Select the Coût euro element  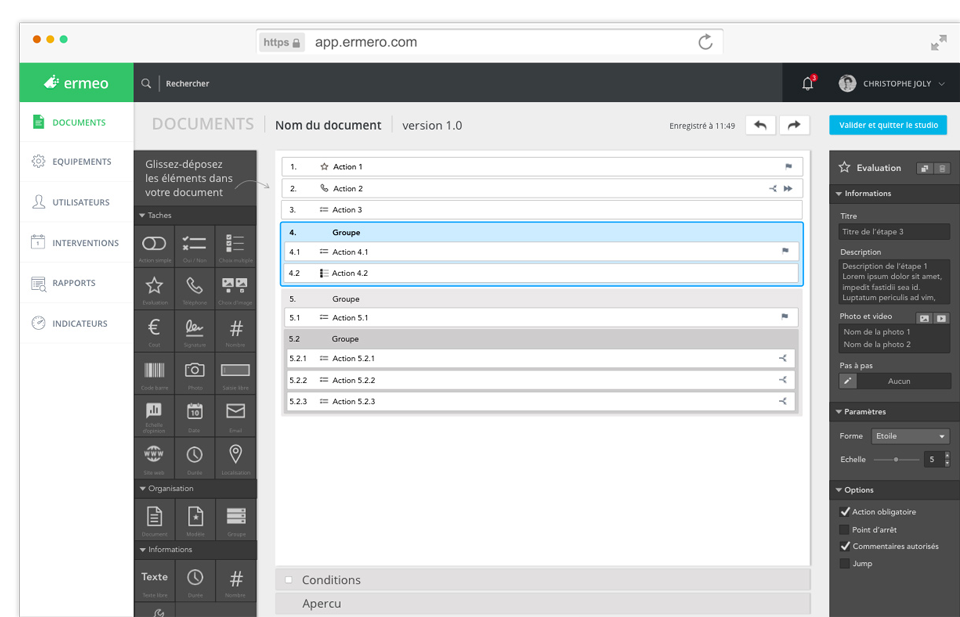[x=154, y=329]
